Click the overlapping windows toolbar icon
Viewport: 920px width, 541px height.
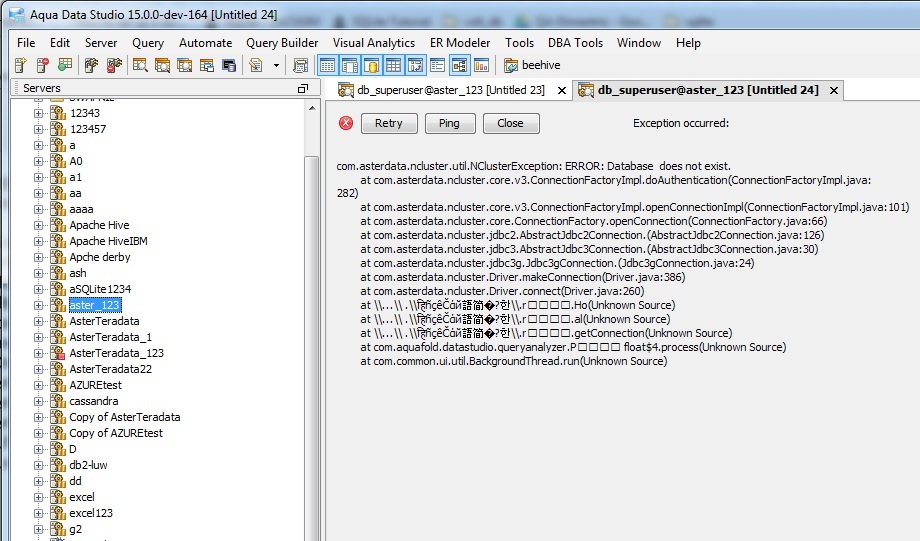point(207,65)
